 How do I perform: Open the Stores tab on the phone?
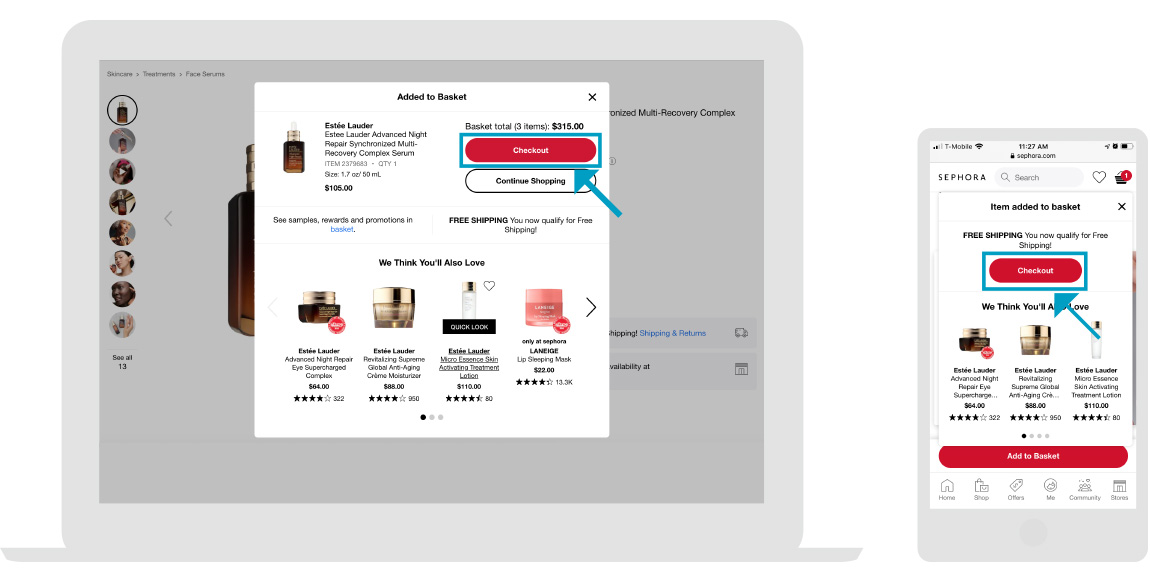[x=1119, y=489]
